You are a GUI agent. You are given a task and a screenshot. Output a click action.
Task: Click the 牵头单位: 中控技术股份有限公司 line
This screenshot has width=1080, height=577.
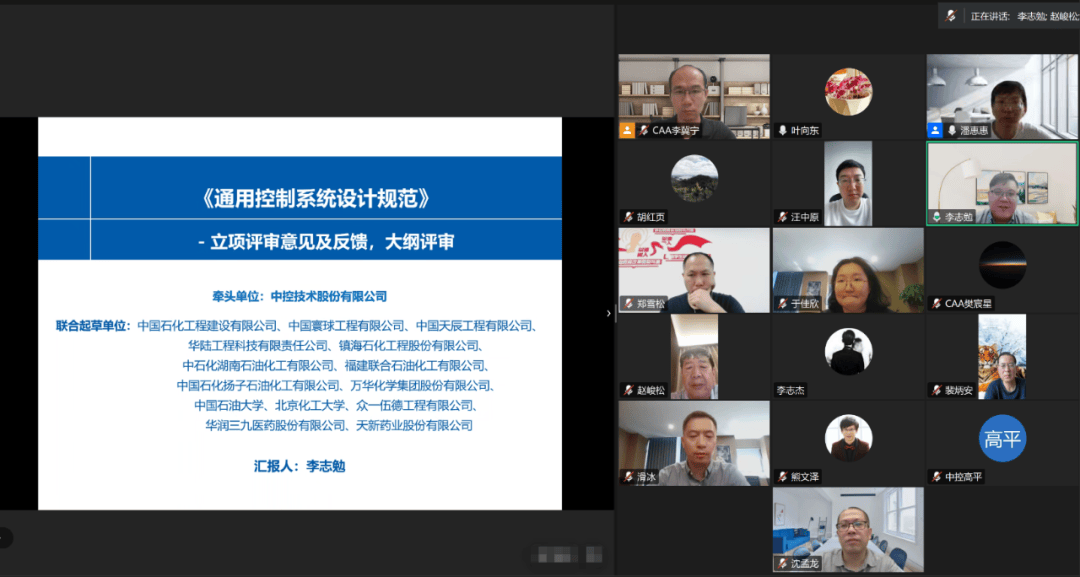pos(300,296)
